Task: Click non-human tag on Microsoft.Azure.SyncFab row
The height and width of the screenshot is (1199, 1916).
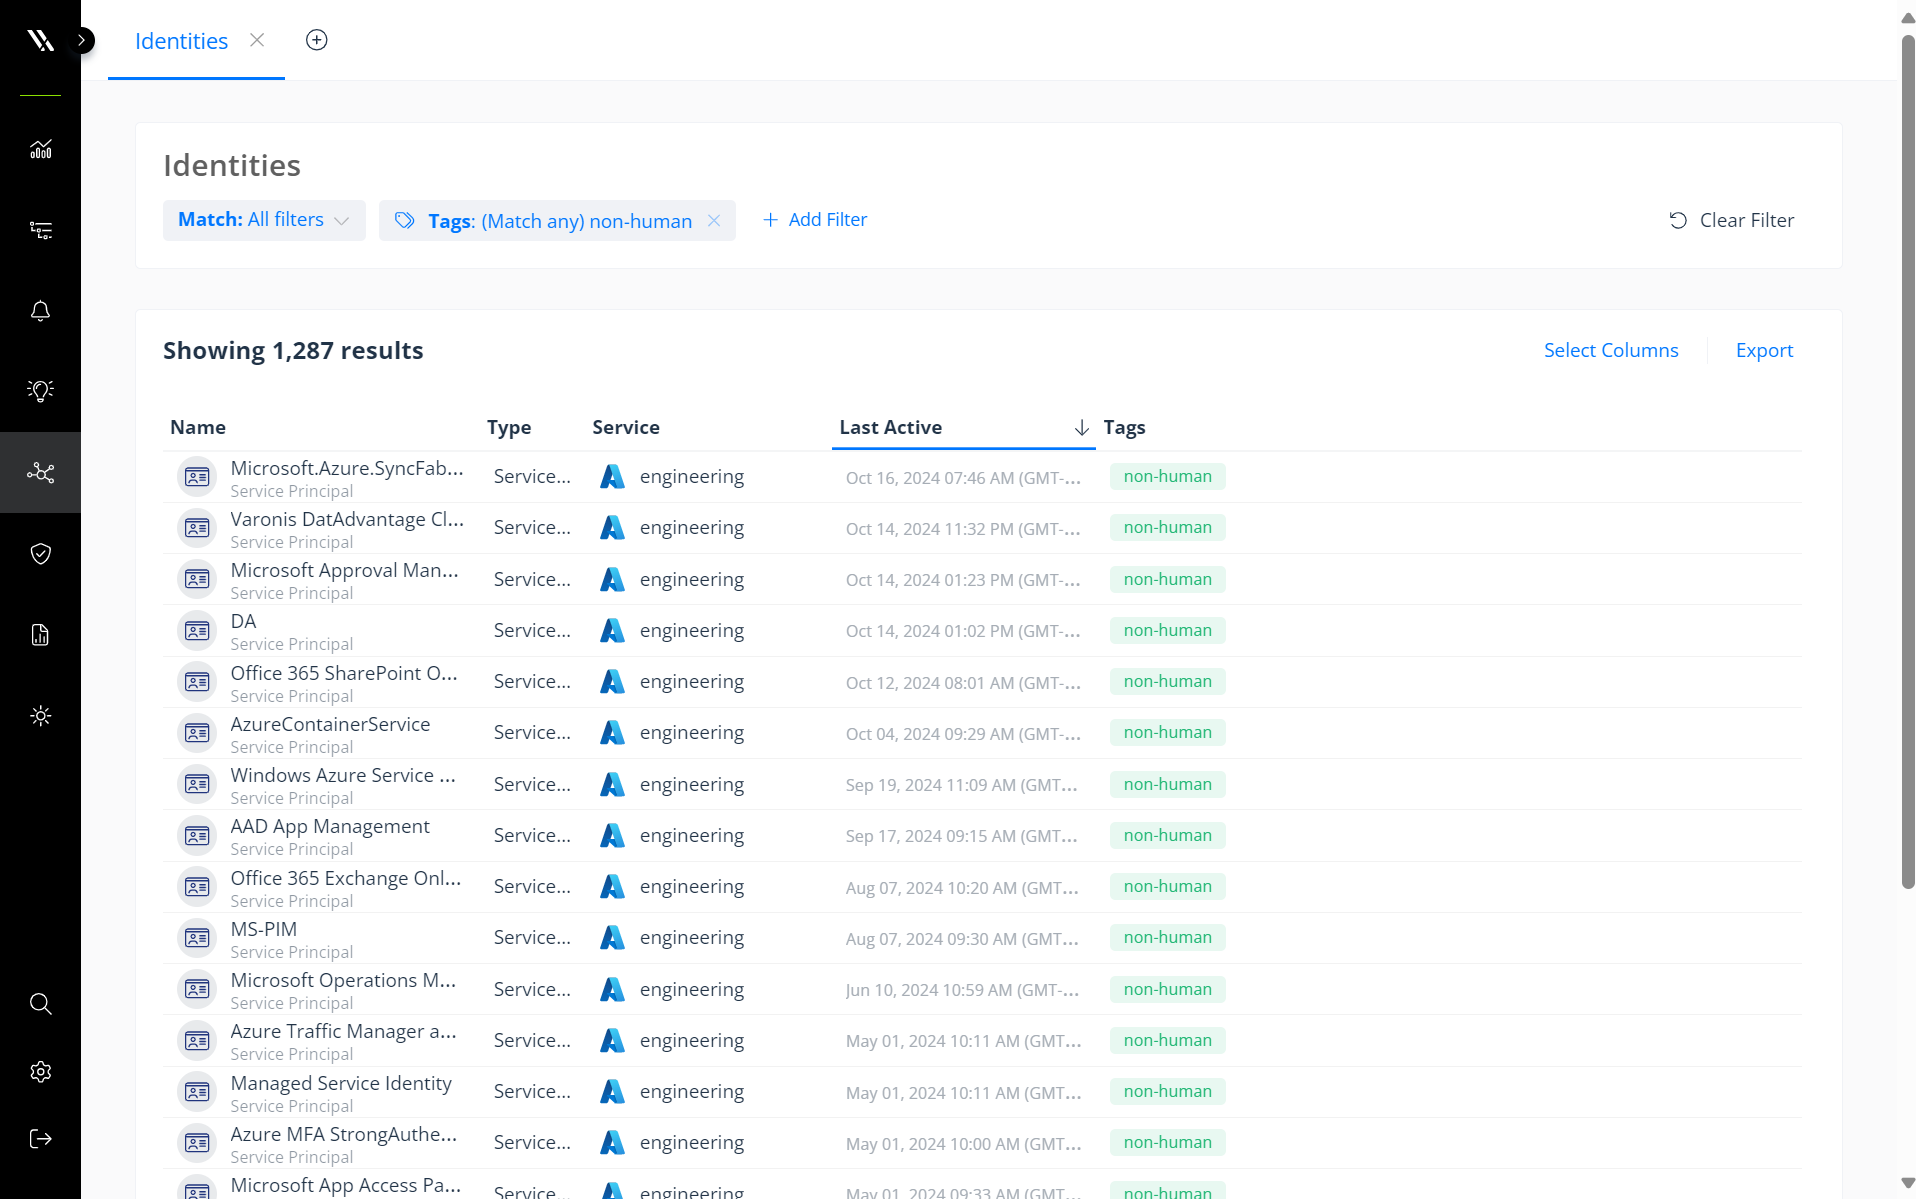Action: click(x=1167, y=477)
